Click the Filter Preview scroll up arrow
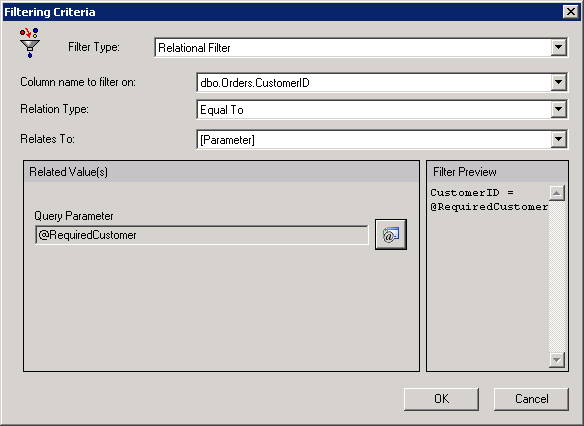This screenshot has height=426, width=584. (557, 193)
